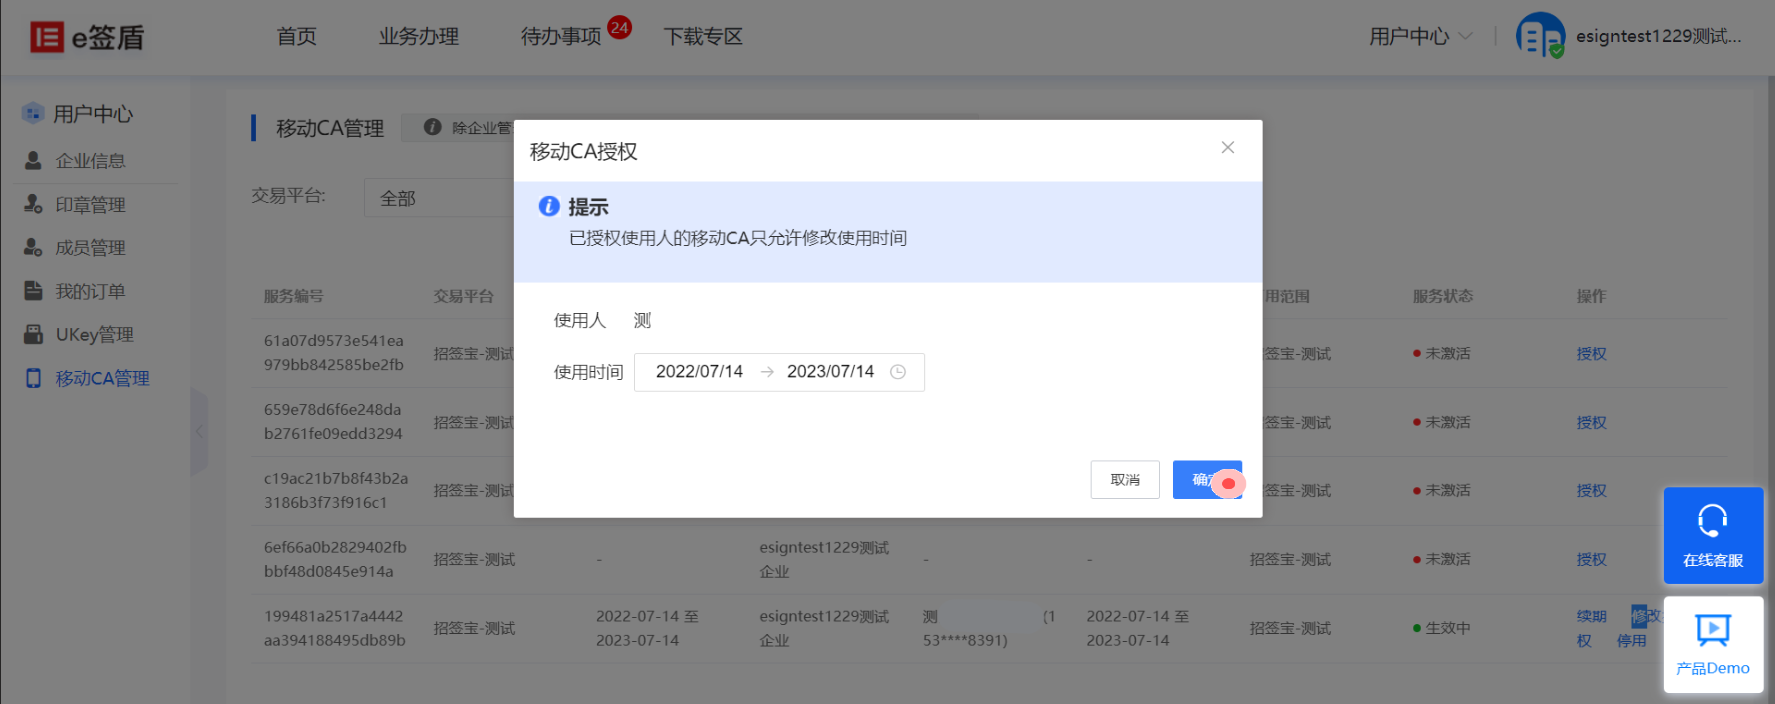Click 授权 for service 659e78d6f6e248da
1775x704 pixels.
(1591, 423)
